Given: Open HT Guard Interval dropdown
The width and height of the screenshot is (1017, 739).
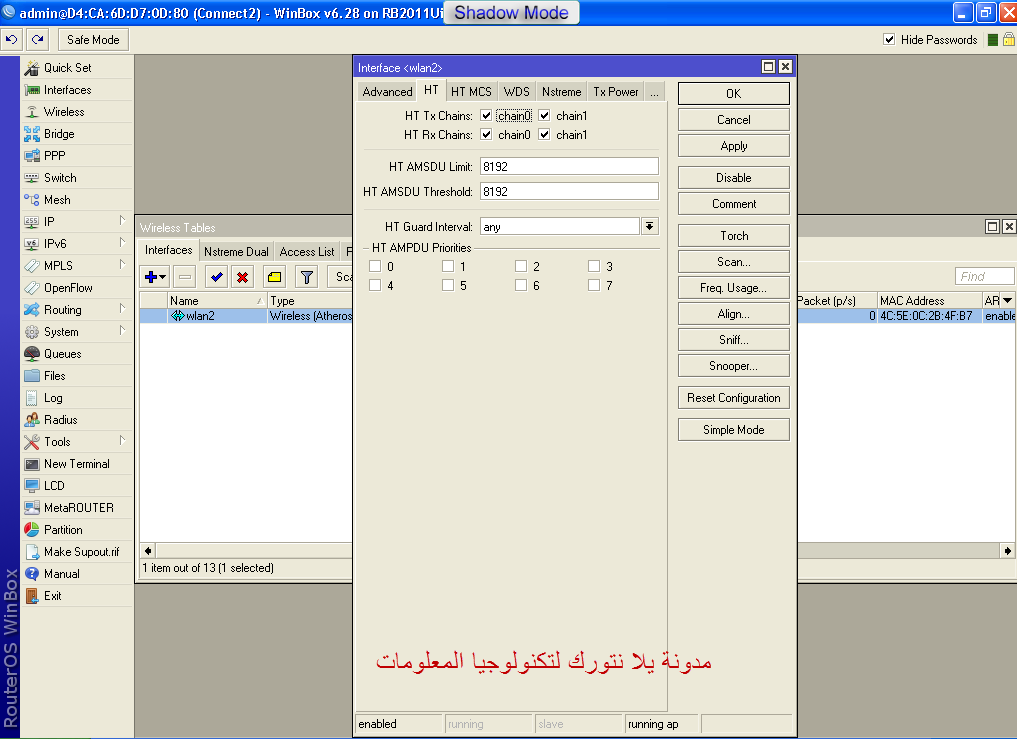Looking at the screenshot, I should click(x=649, y=226).
